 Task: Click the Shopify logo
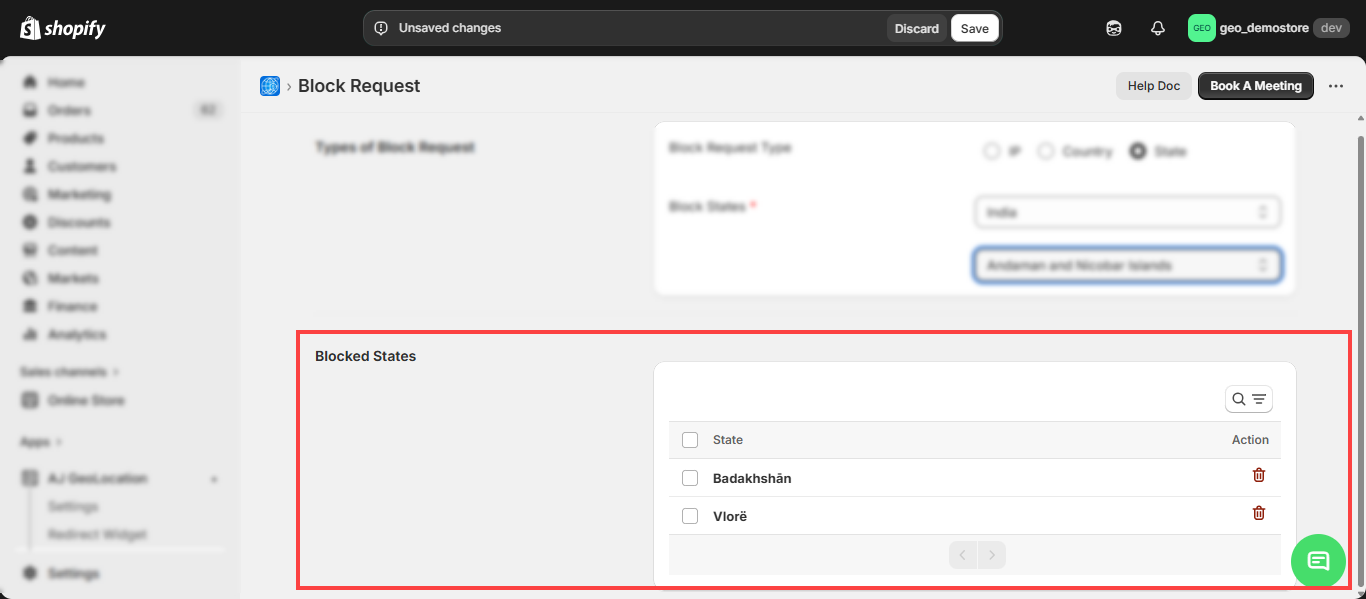click(62, 28)
